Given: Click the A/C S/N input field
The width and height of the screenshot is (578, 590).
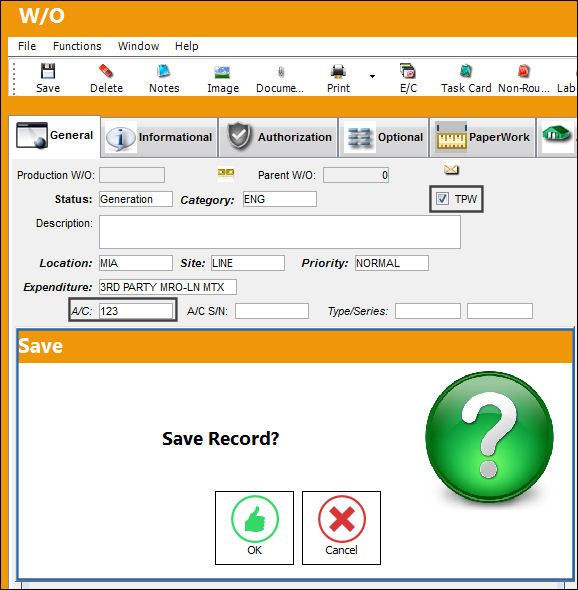Looking at the screenshot, I should pyautogui.click(x=272, y=311).
